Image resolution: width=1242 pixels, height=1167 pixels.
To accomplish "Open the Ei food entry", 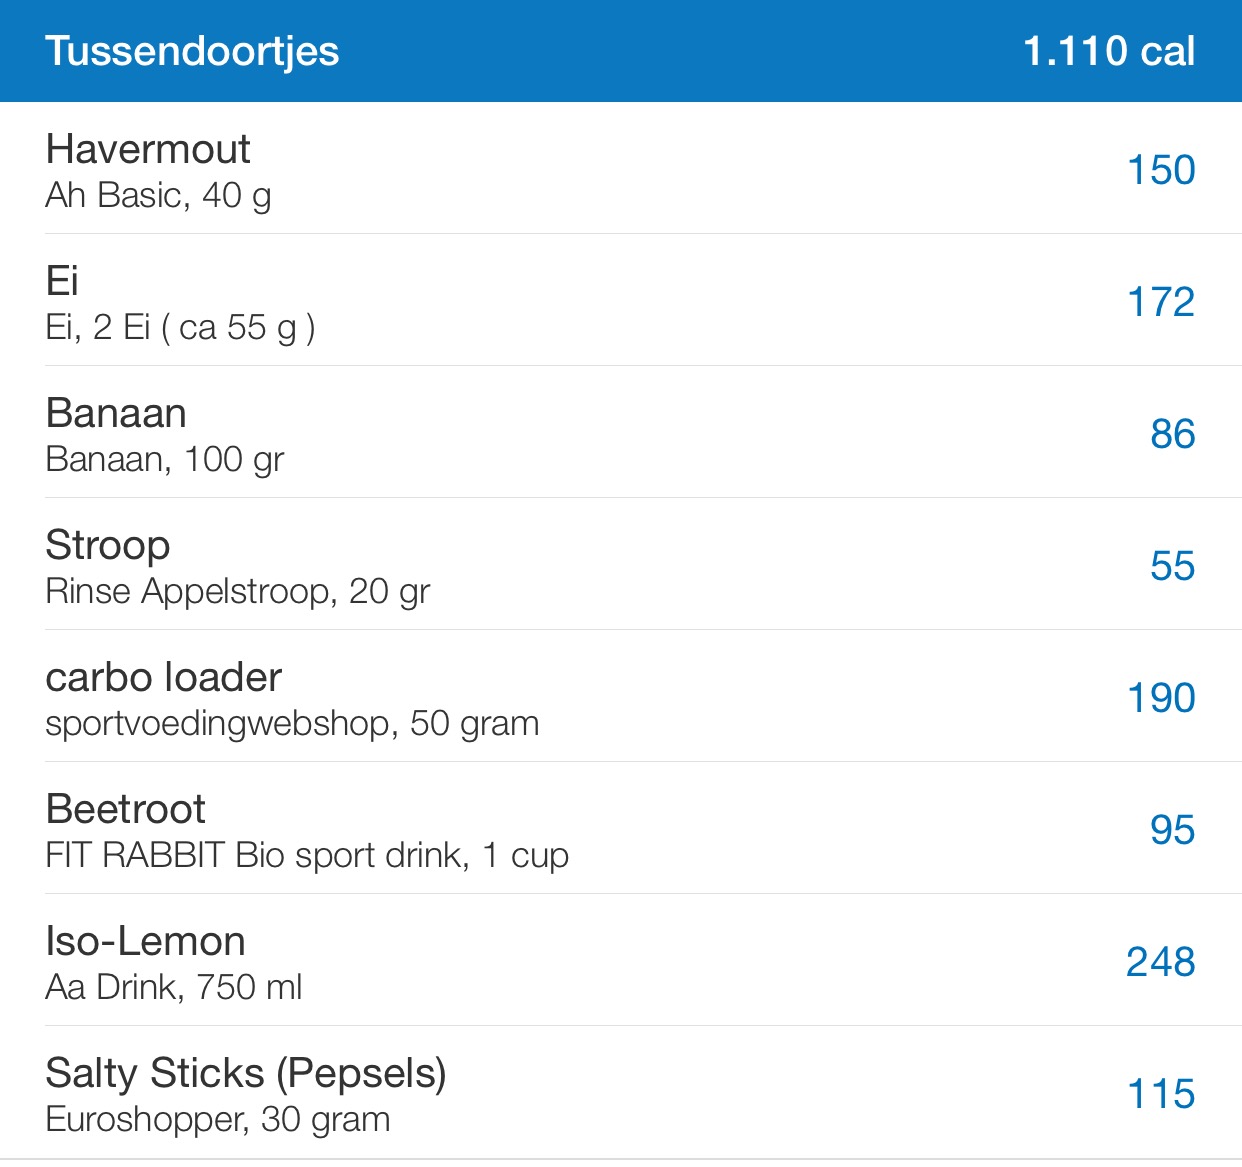I will (62, 282).
